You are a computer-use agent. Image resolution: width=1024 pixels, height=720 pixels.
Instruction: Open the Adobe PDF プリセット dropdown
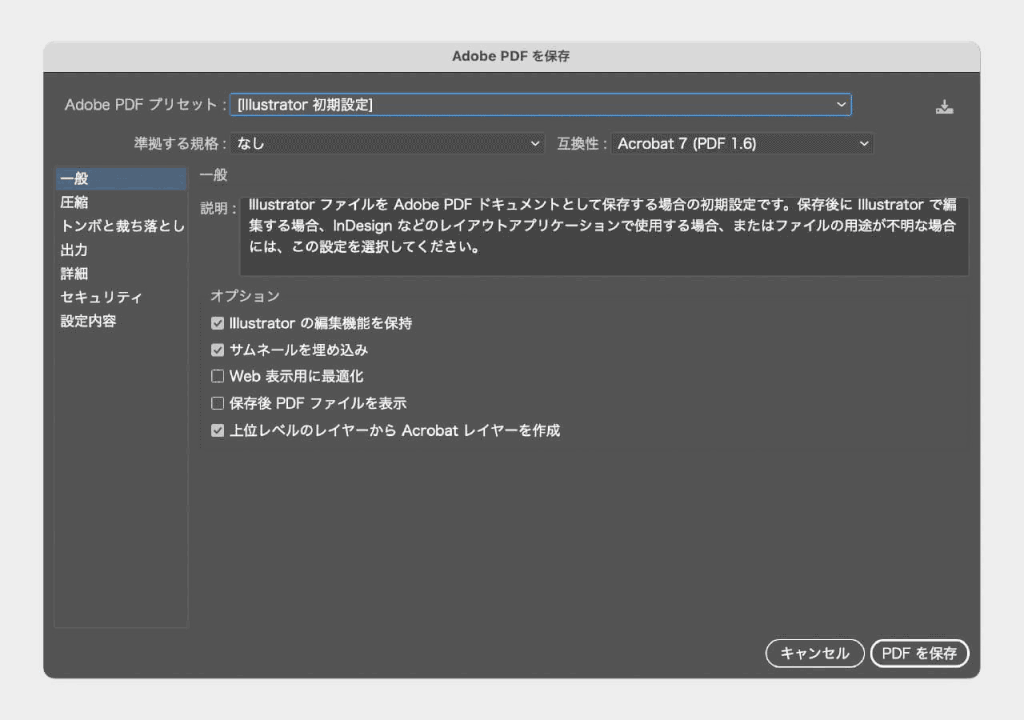(540, 105)
